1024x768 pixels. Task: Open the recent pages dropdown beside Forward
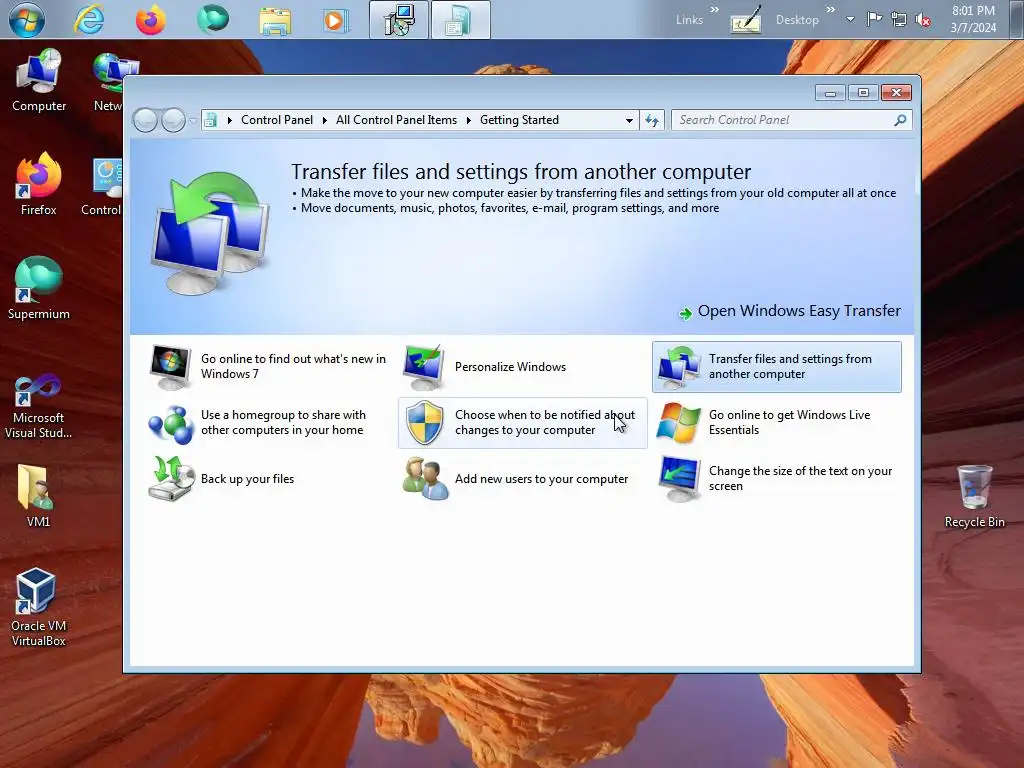[x=193, y=120]
